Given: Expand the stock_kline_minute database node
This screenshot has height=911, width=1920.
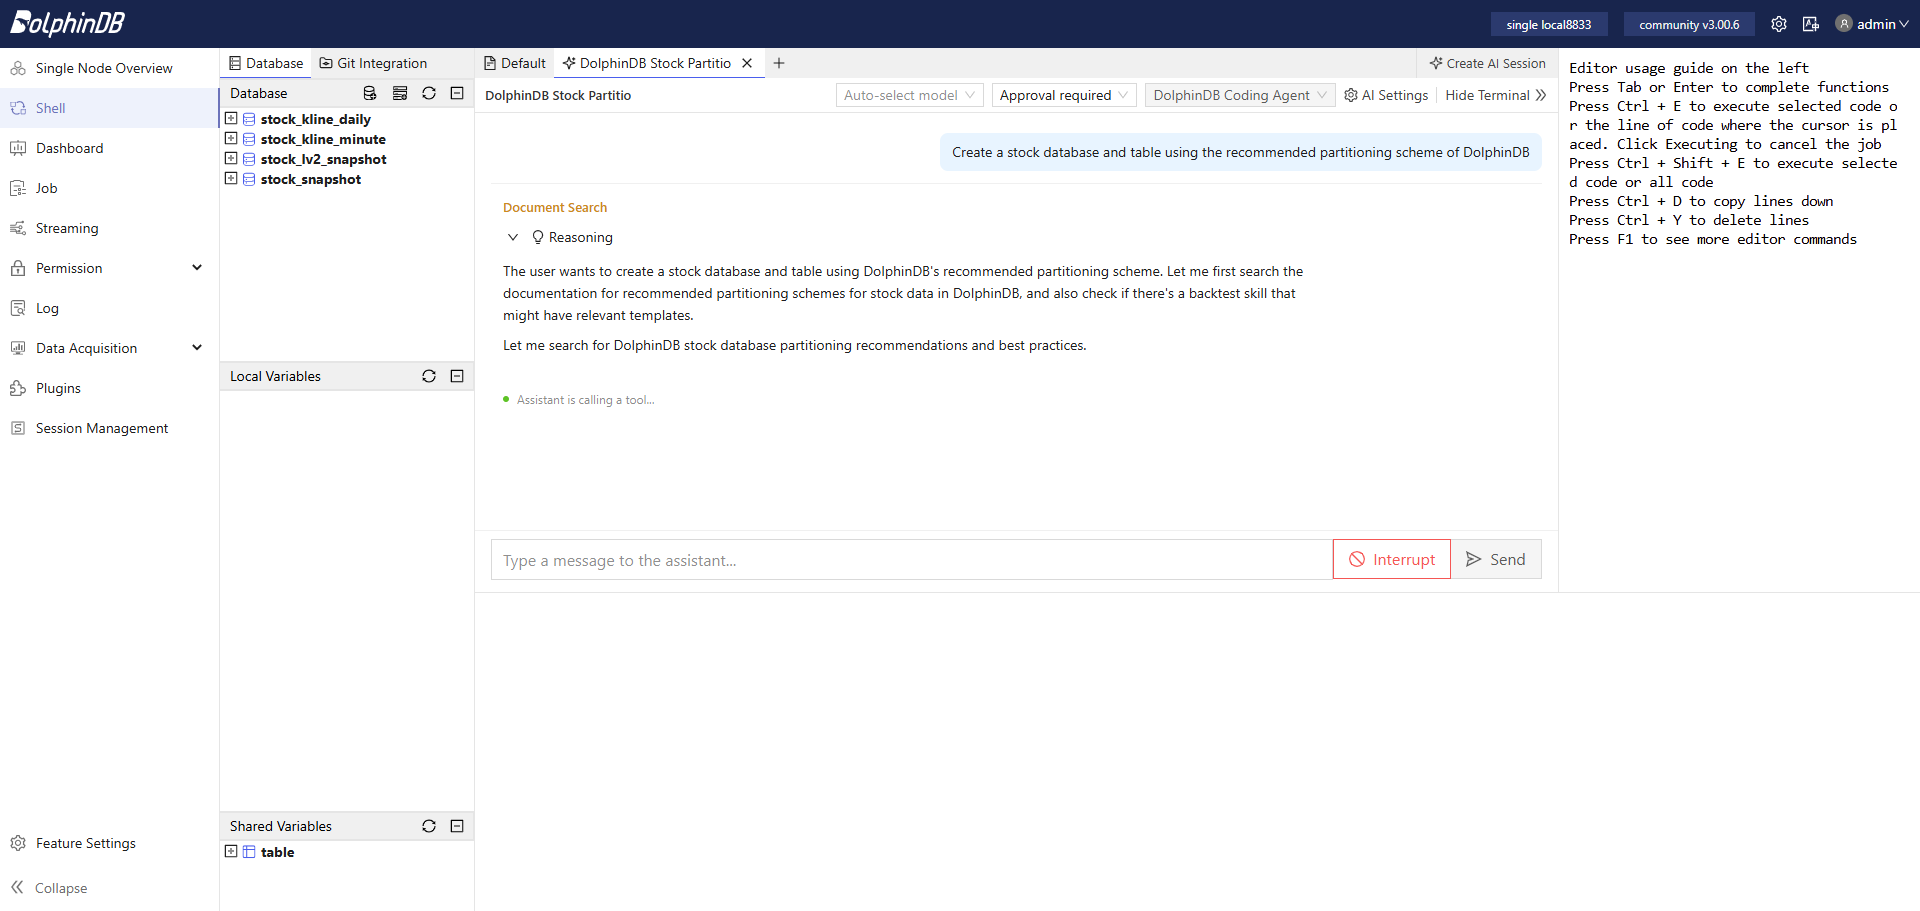Looking at the screenshot, I should [231, 138].
